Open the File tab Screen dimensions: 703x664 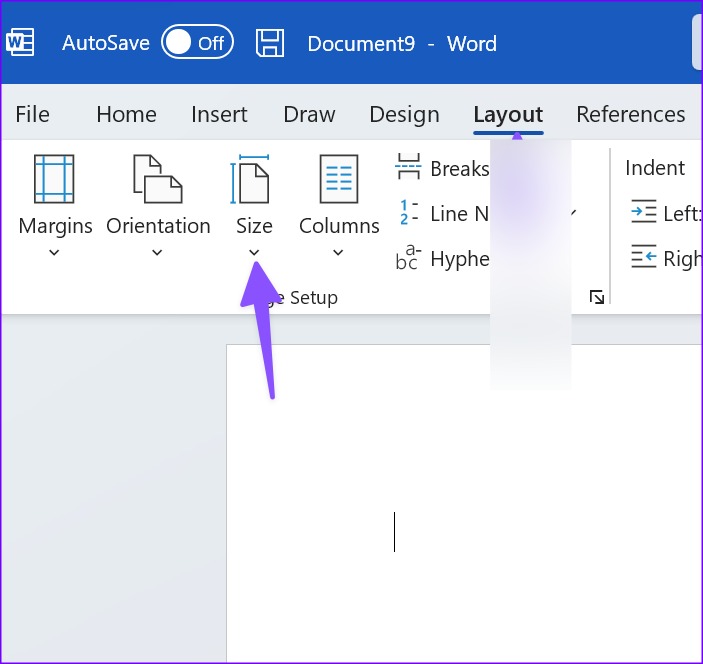pyautogui.click(x=32, y=114)
